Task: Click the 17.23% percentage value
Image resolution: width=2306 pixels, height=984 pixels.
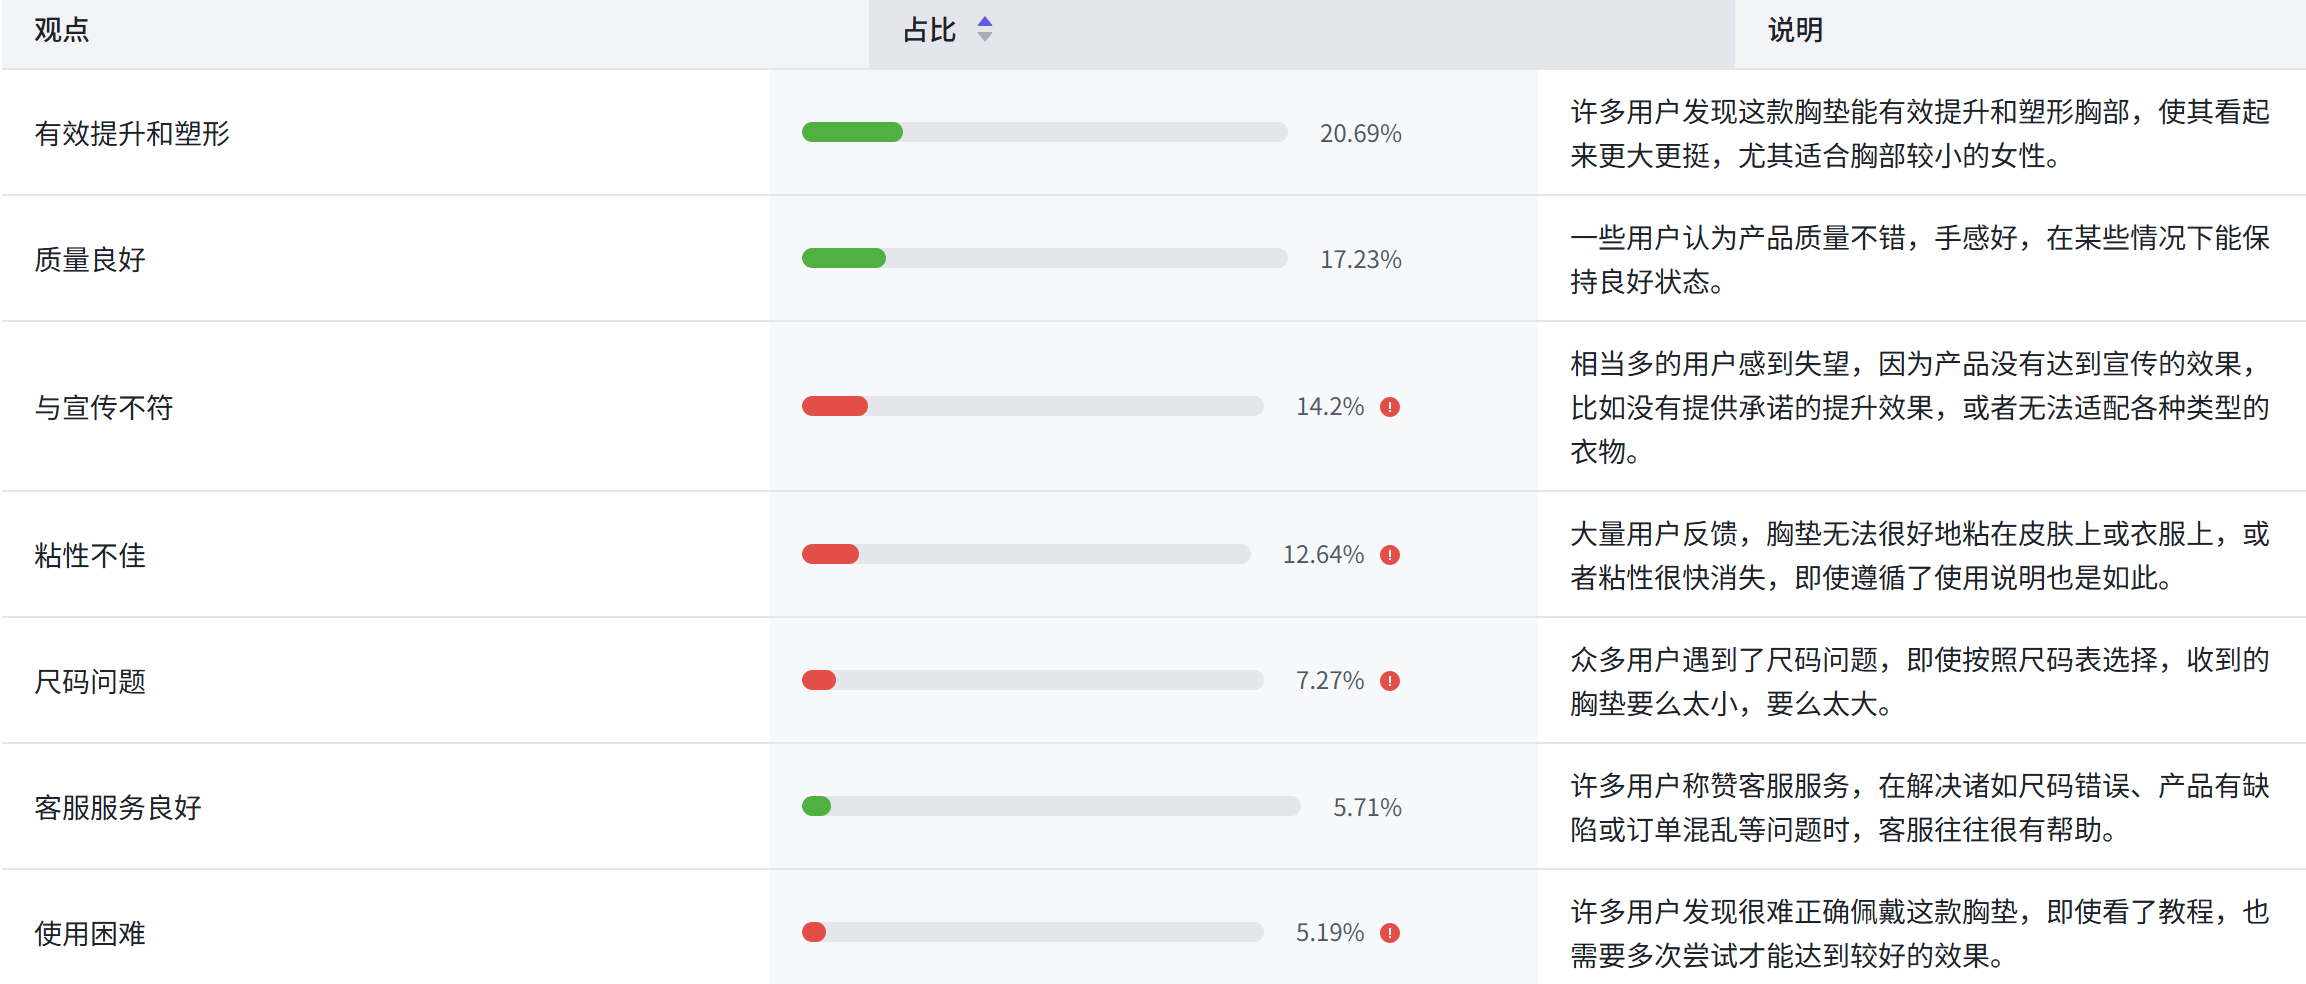Action: click(1361, 259)
